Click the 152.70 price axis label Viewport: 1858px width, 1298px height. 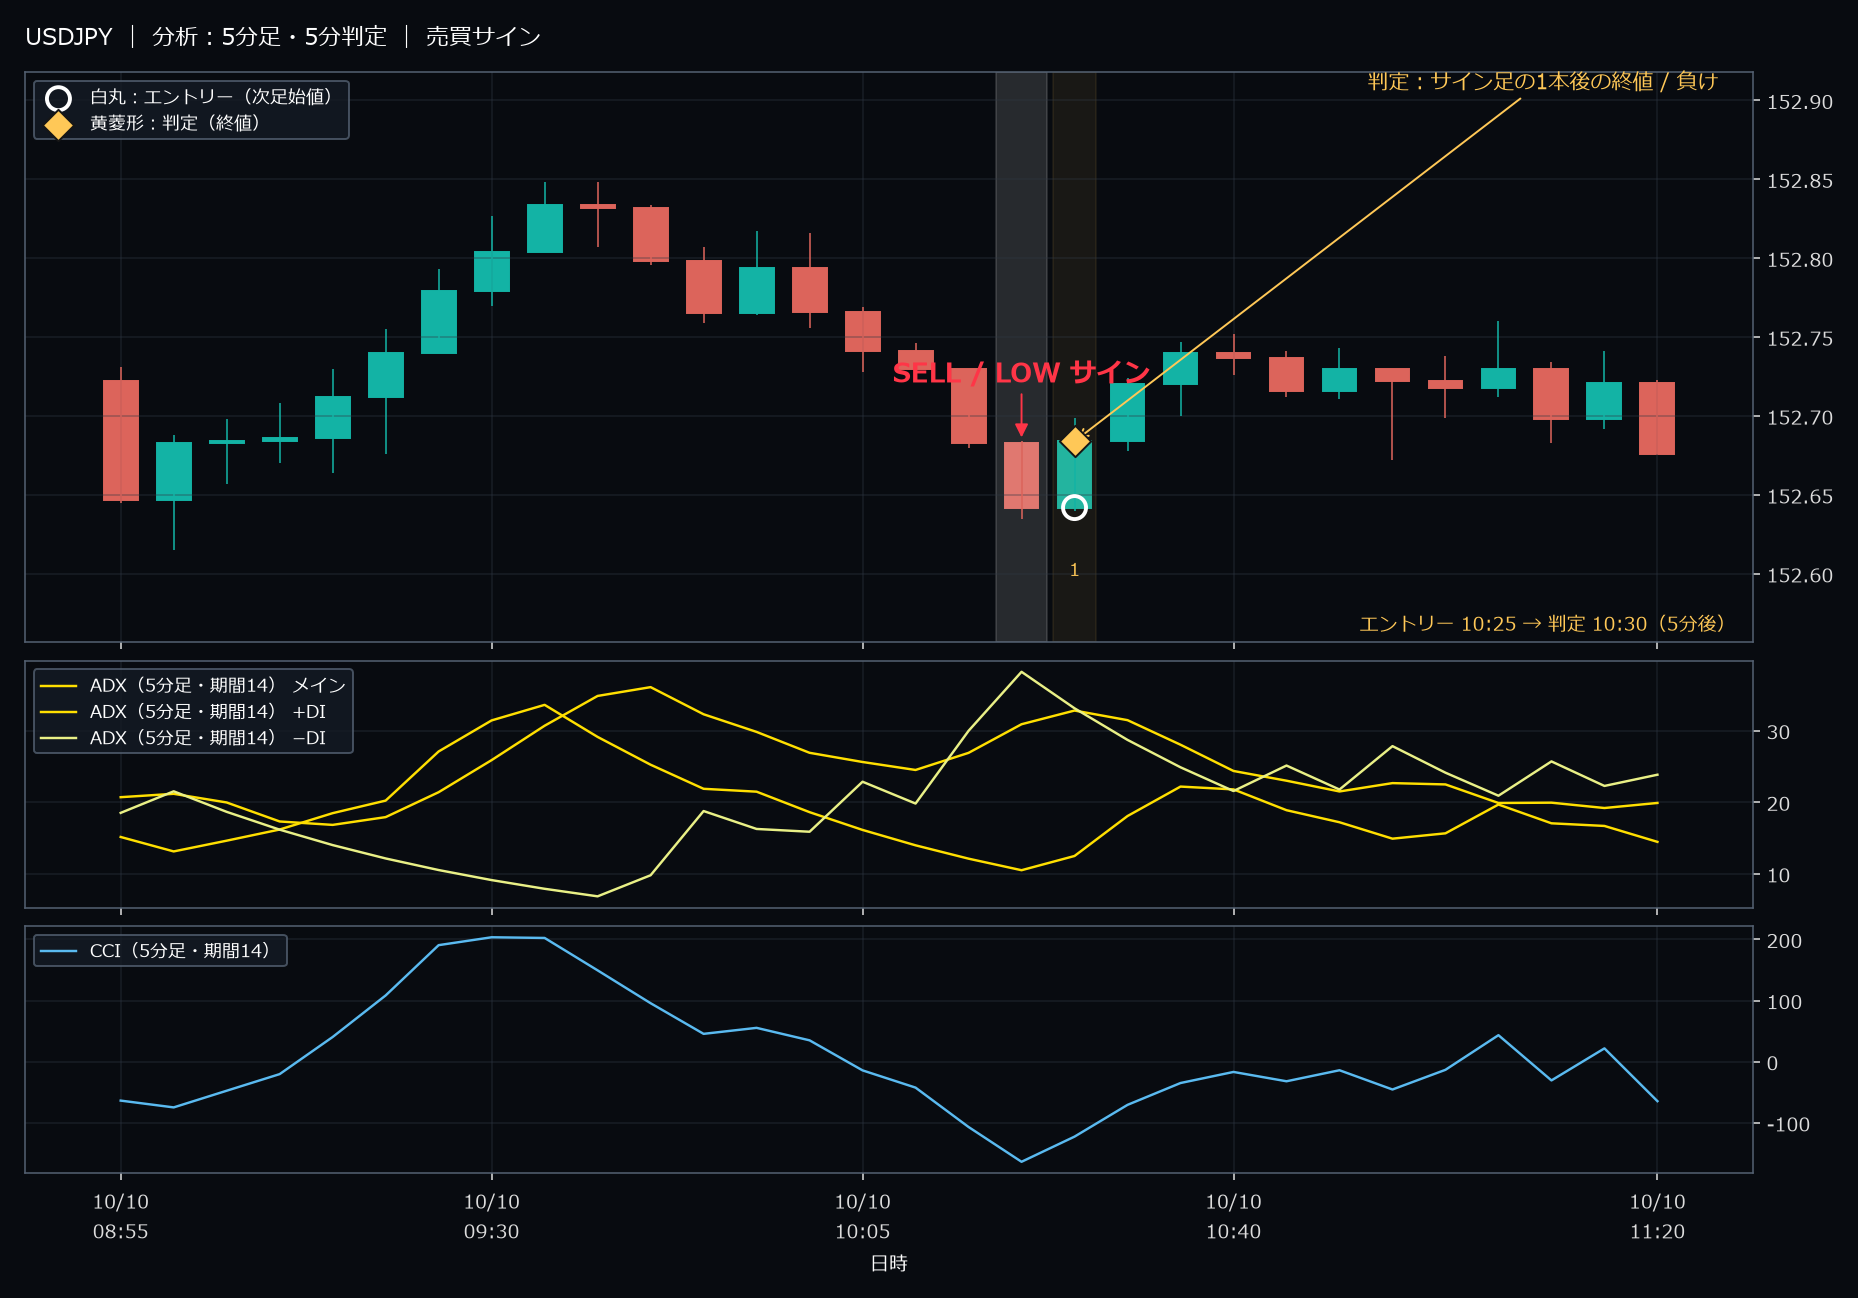(1800, 418)
